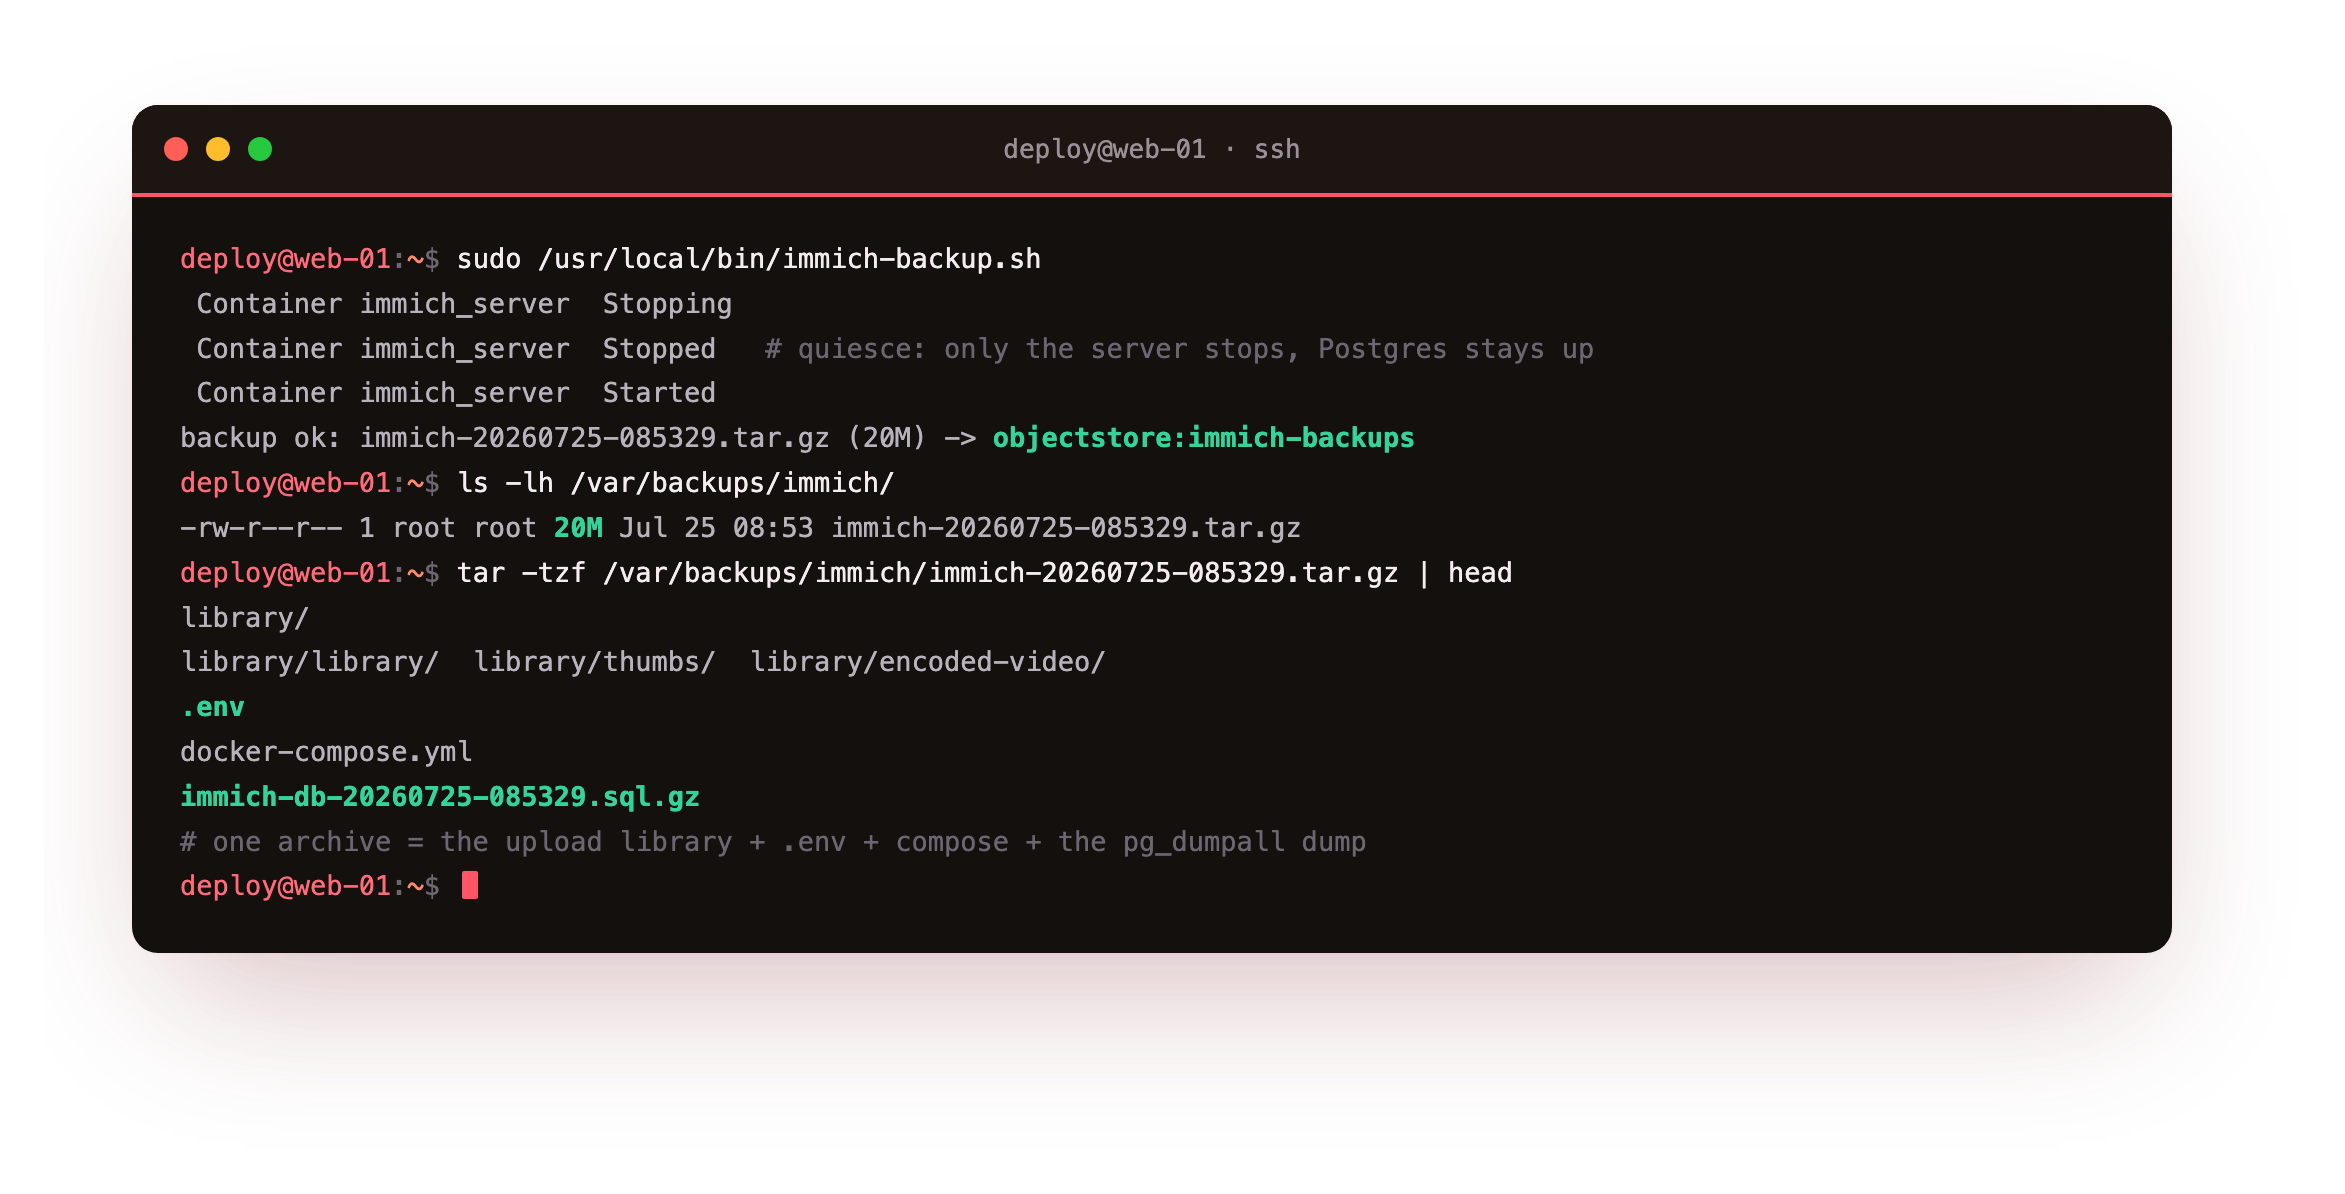
Task: Click the line 'Container immich_server Stopping'
Action: click(464, 304)
